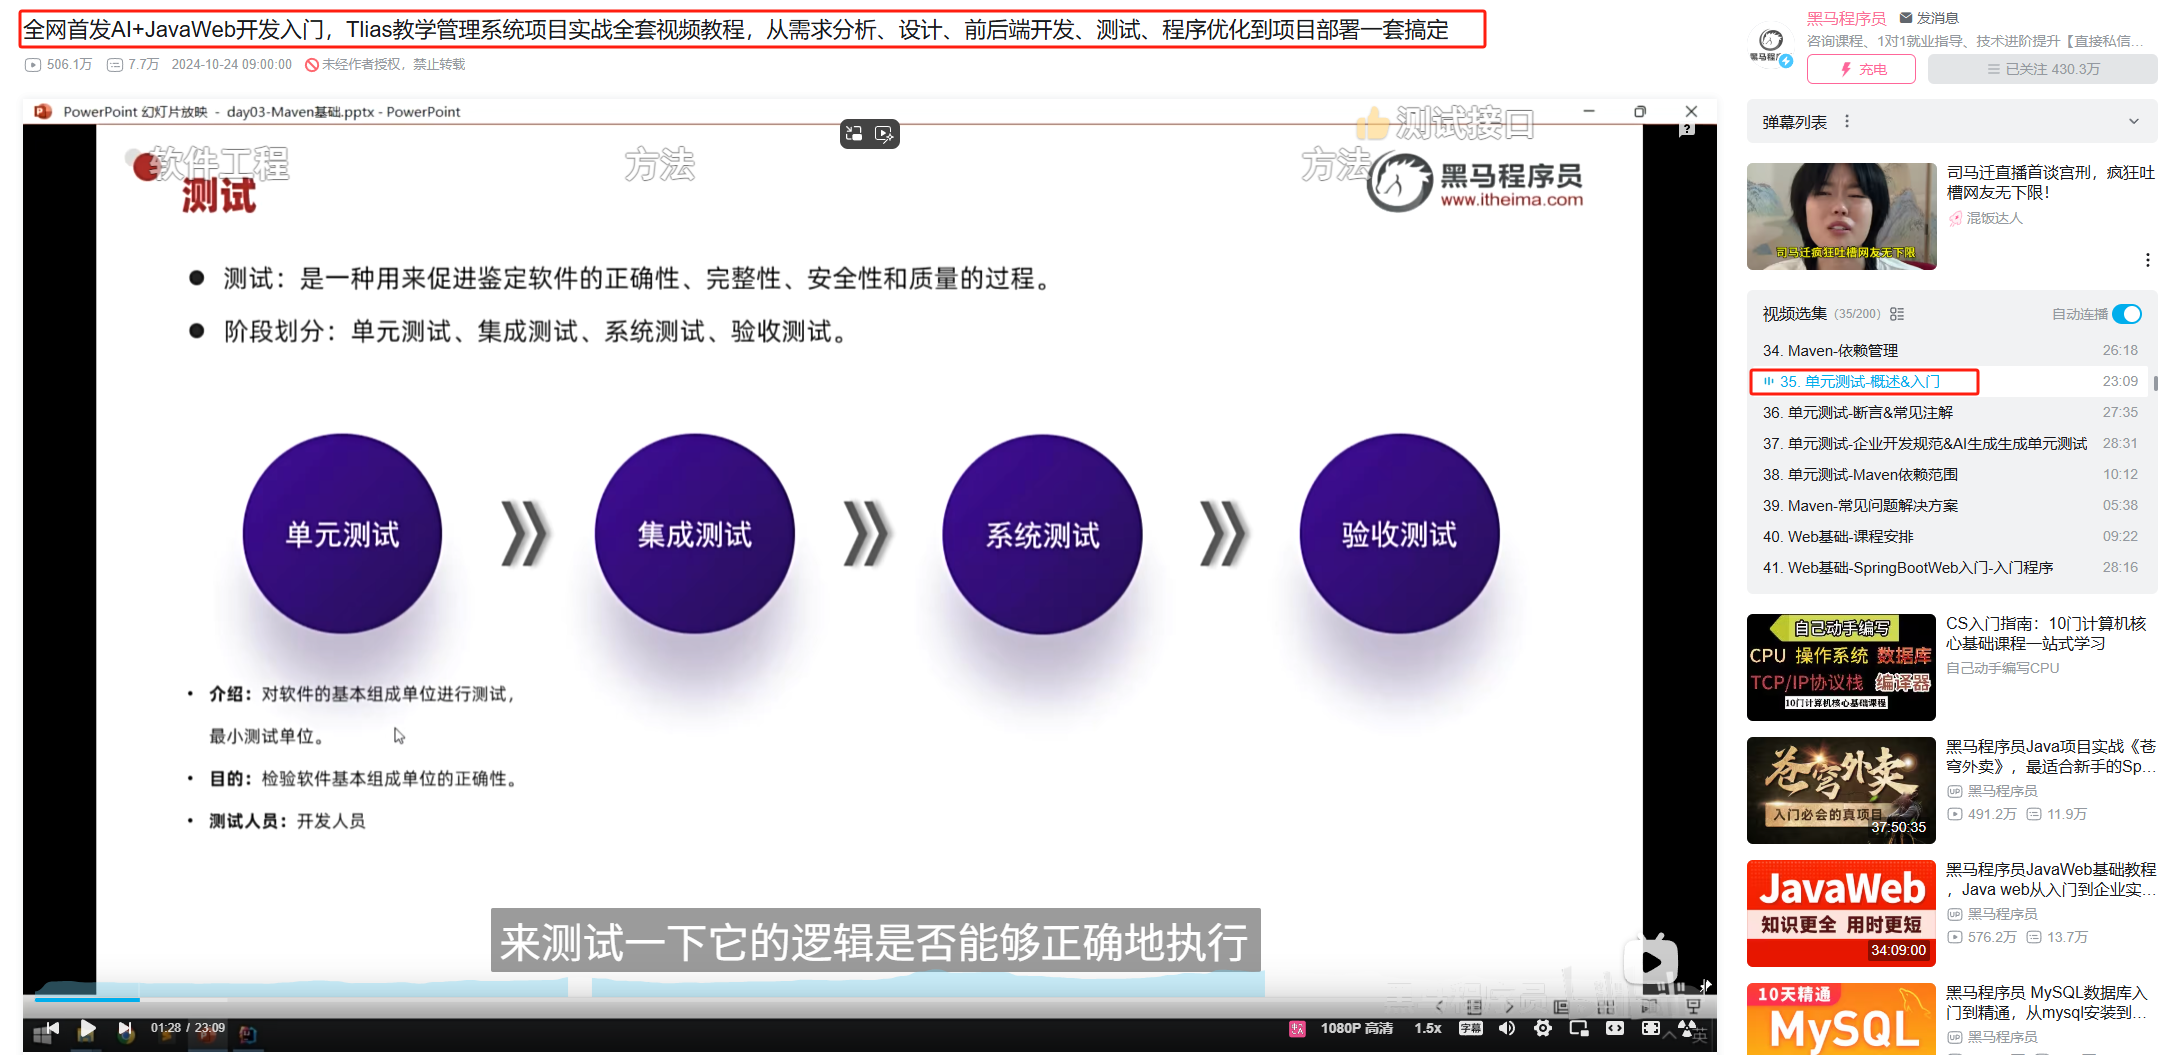This screenshot has width=2162, height=1055.
Task: Open the JavaWeb基础教程 video title
Action: click(x=2050, y=879)
